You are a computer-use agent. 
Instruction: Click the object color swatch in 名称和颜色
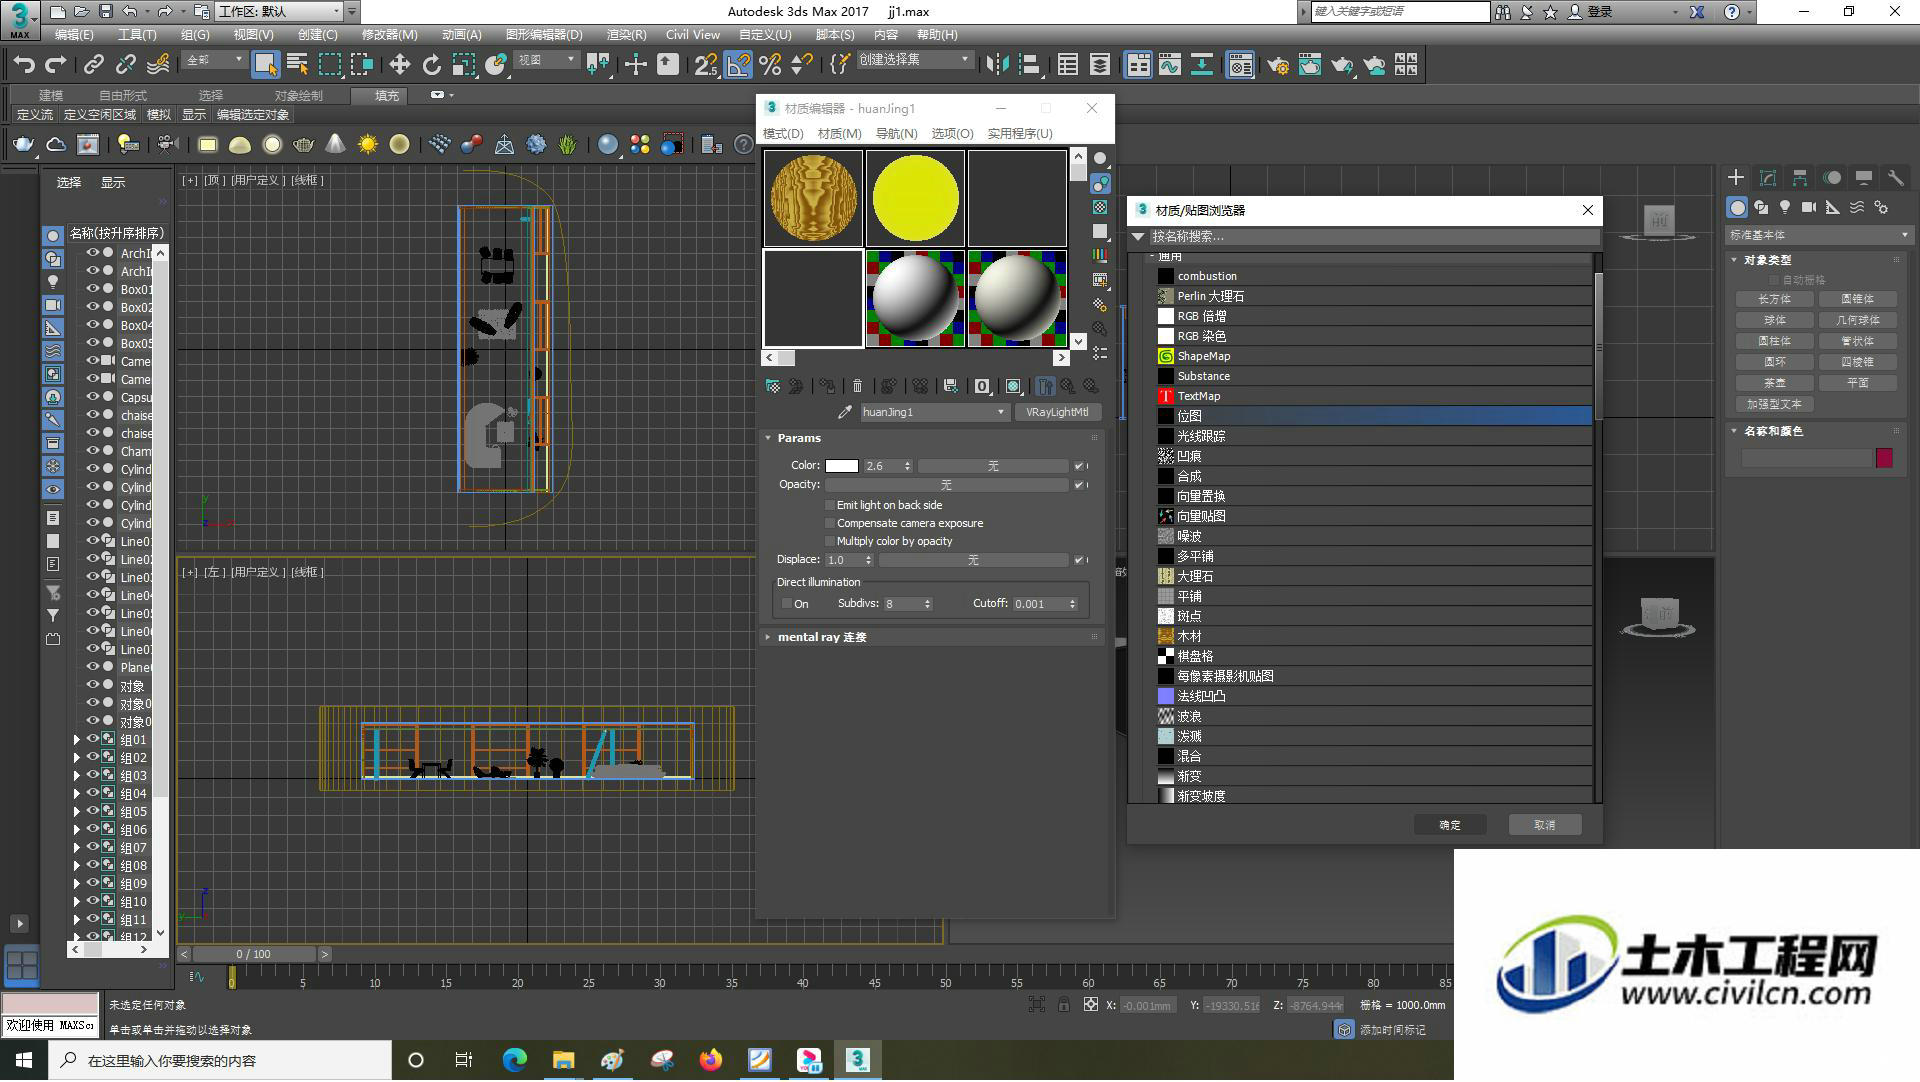tap(1884, 458)
